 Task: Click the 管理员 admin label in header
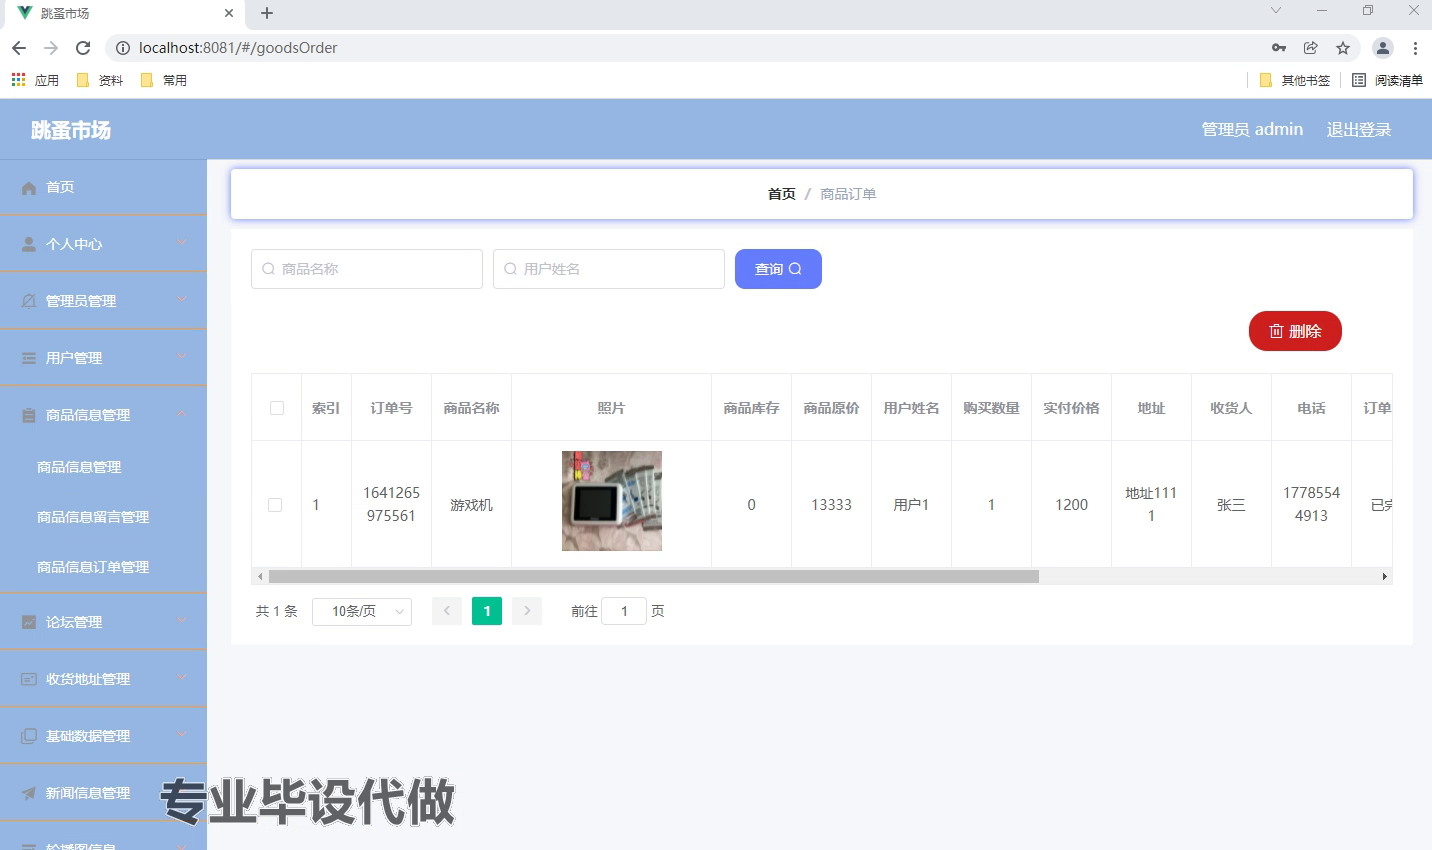pos(1252,129)
